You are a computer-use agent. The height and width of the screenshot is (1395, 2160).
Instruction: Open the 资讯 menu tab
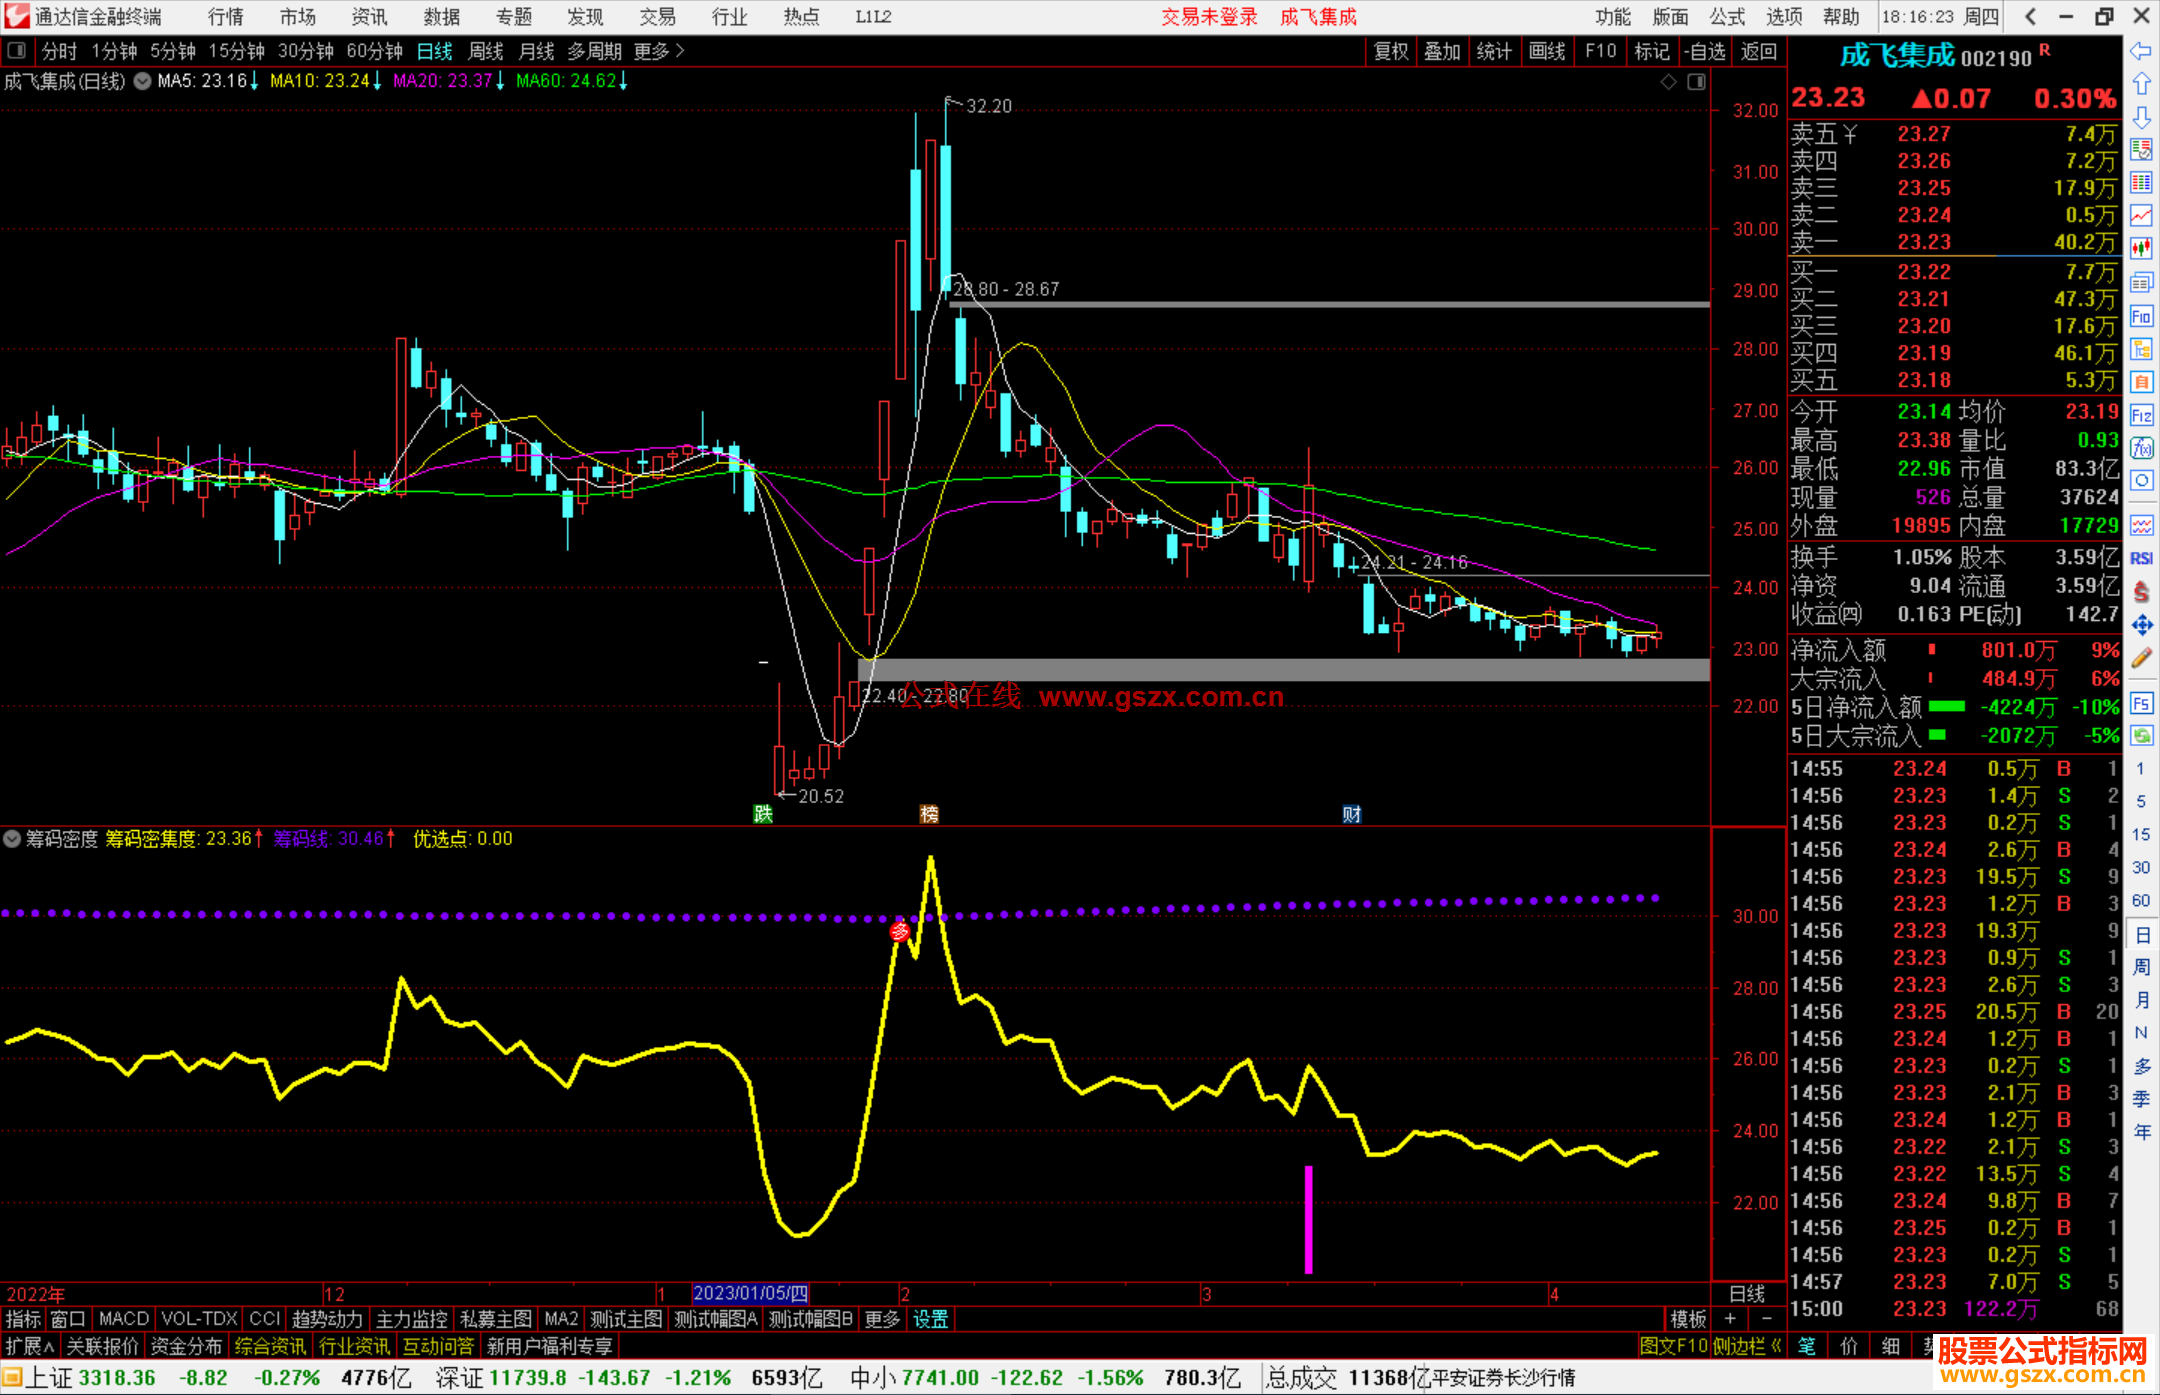pyautogui.click(x=369, y=16)
